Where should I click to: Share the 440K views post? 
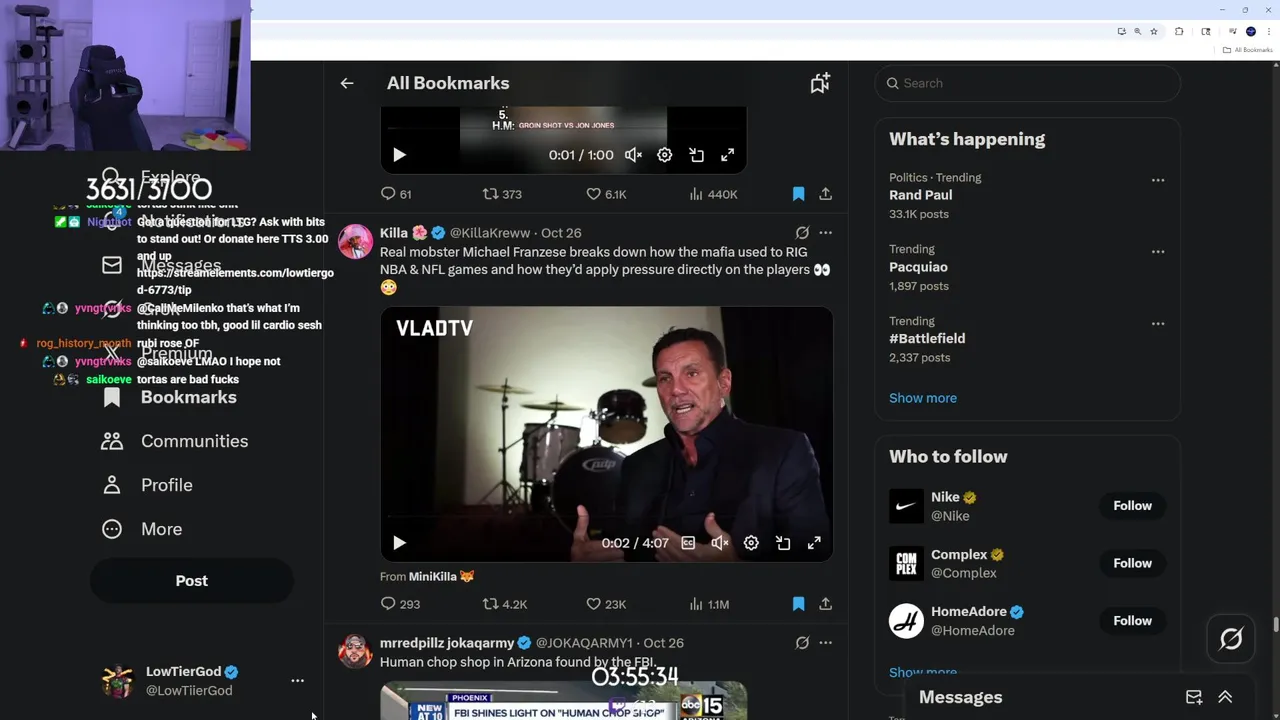point(825,194)
